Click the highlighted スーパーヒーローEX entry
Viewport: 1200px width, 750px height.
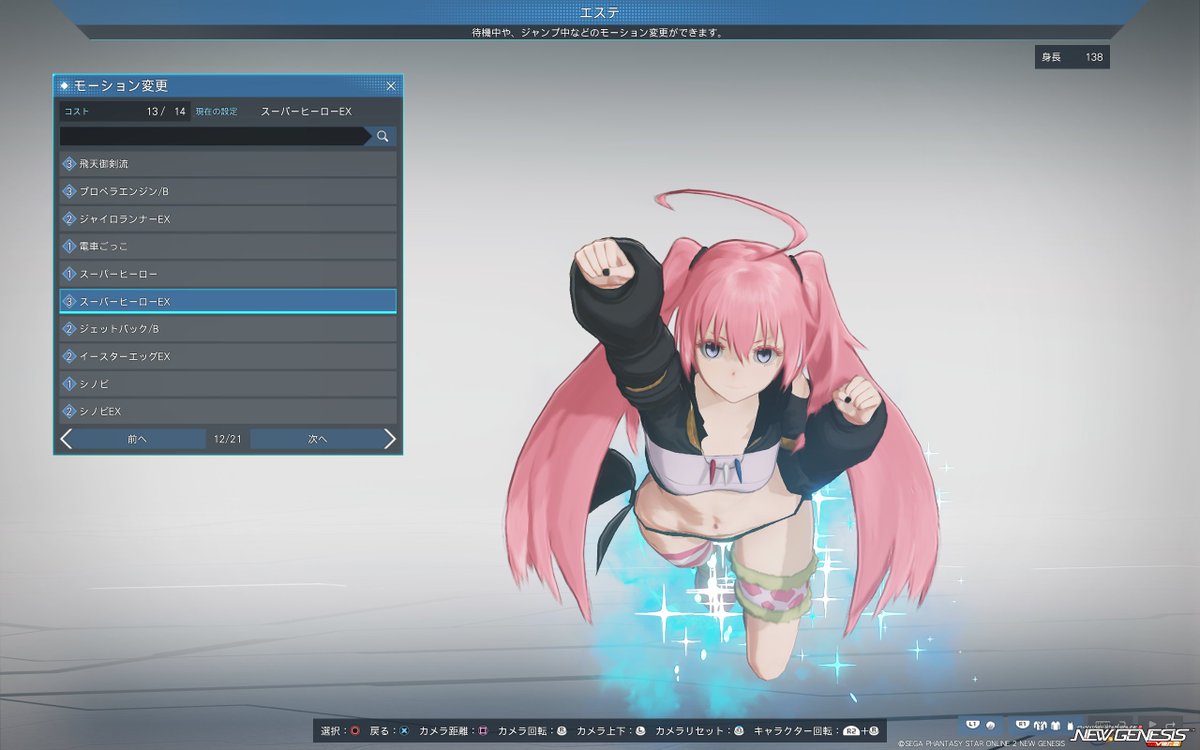[228, 301]
